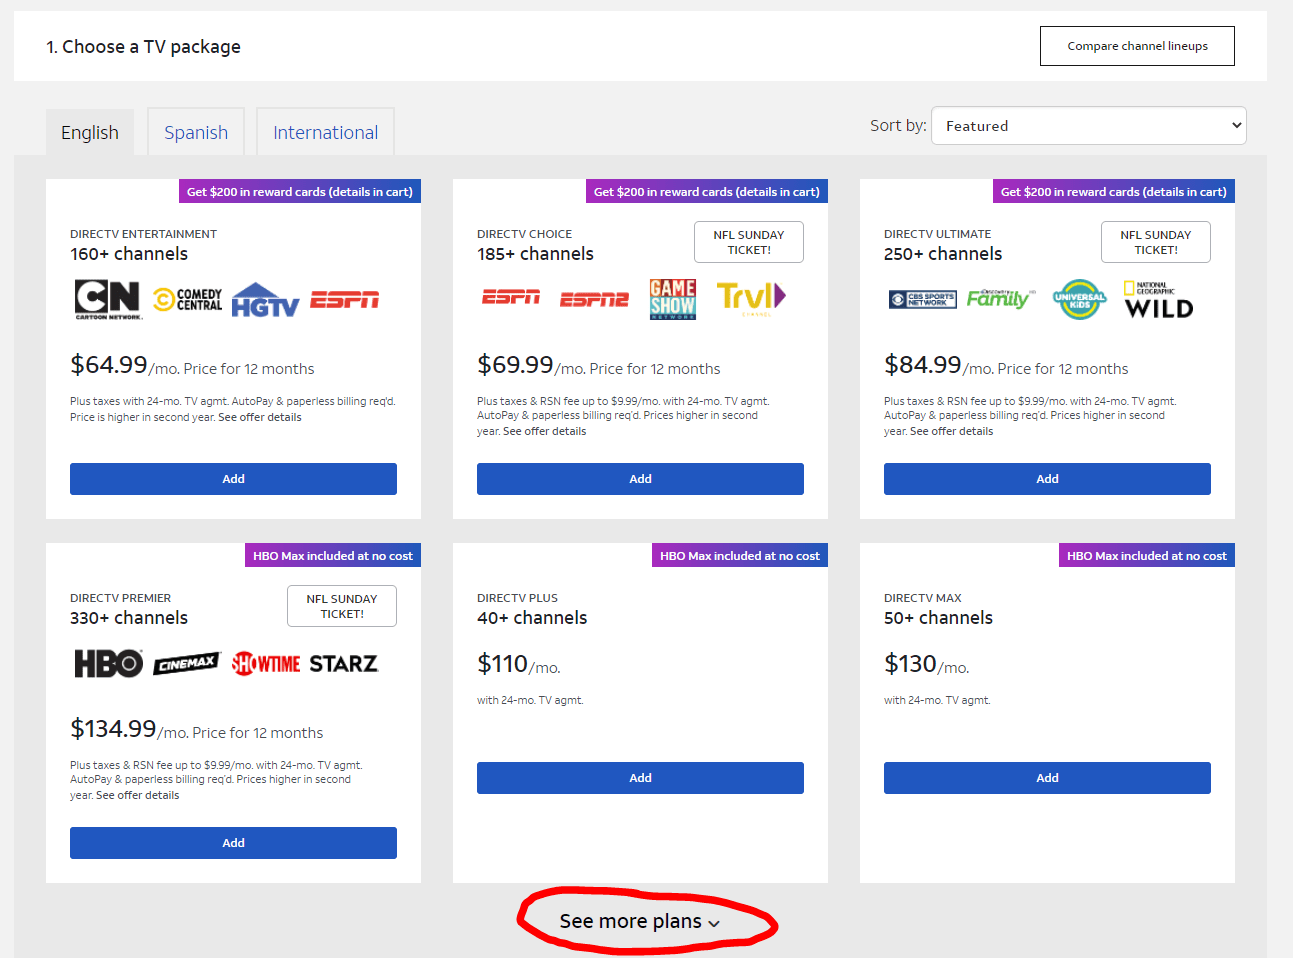The height and width of the screenshot is (958, 1293).
Task: Click the Cinemax channel logo
Action: coord(187,664)
